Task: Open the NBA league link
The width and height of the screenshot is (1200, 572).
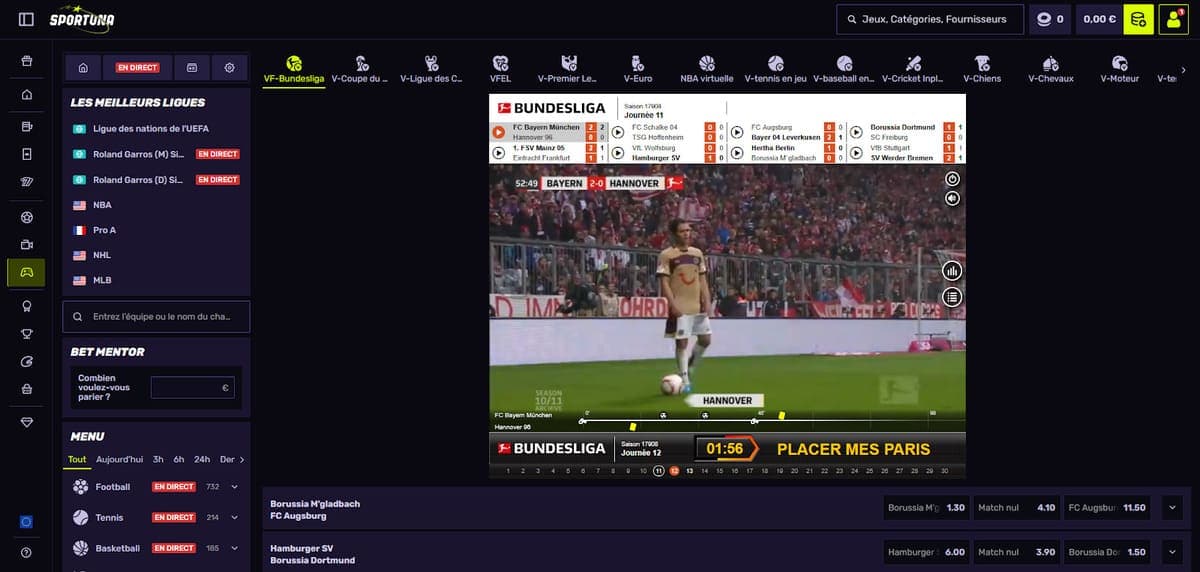Action: tap(102, 205)
